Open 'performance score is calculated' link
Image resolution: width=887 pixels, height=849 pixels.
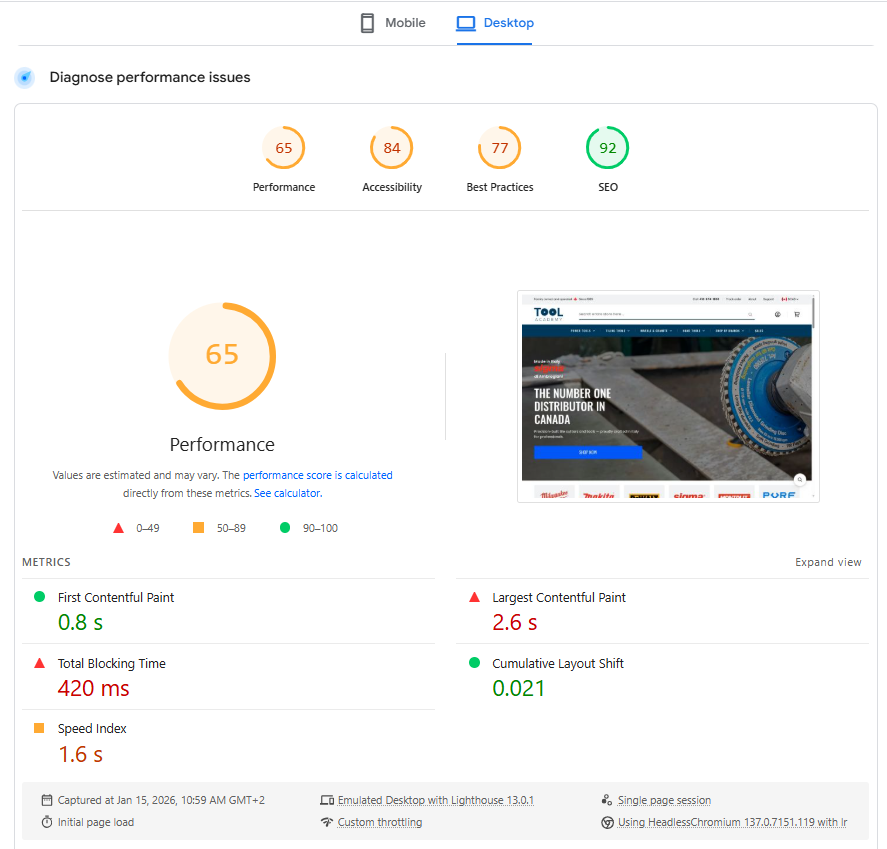tap(317, 475)
